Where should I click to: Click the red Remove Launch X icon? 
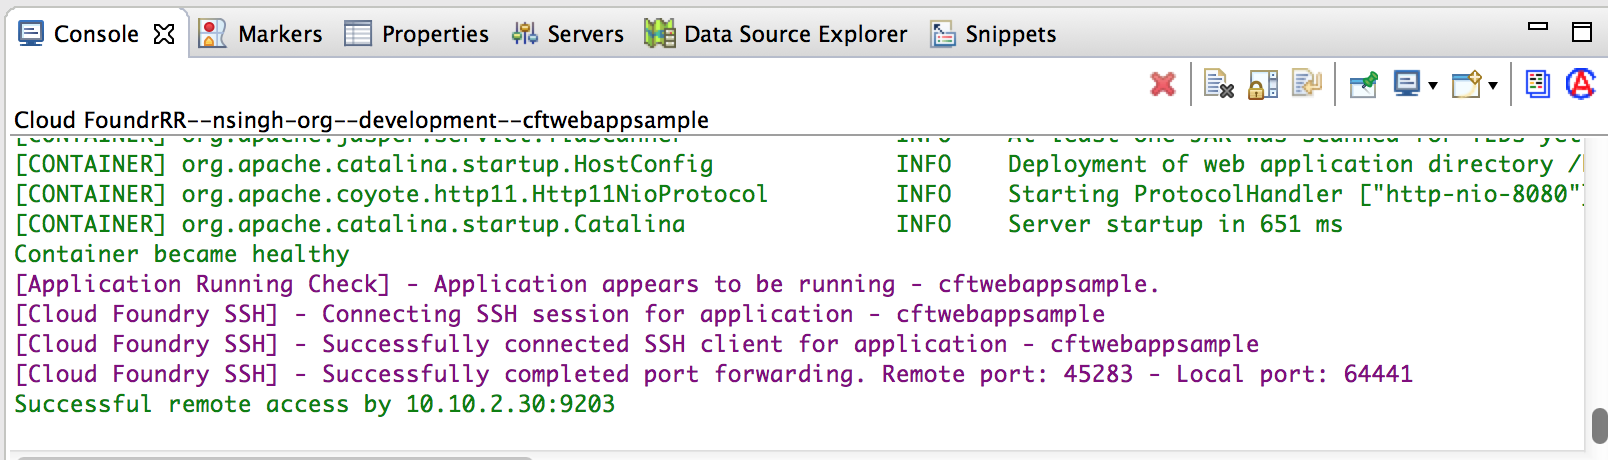tap(1163, 84)
